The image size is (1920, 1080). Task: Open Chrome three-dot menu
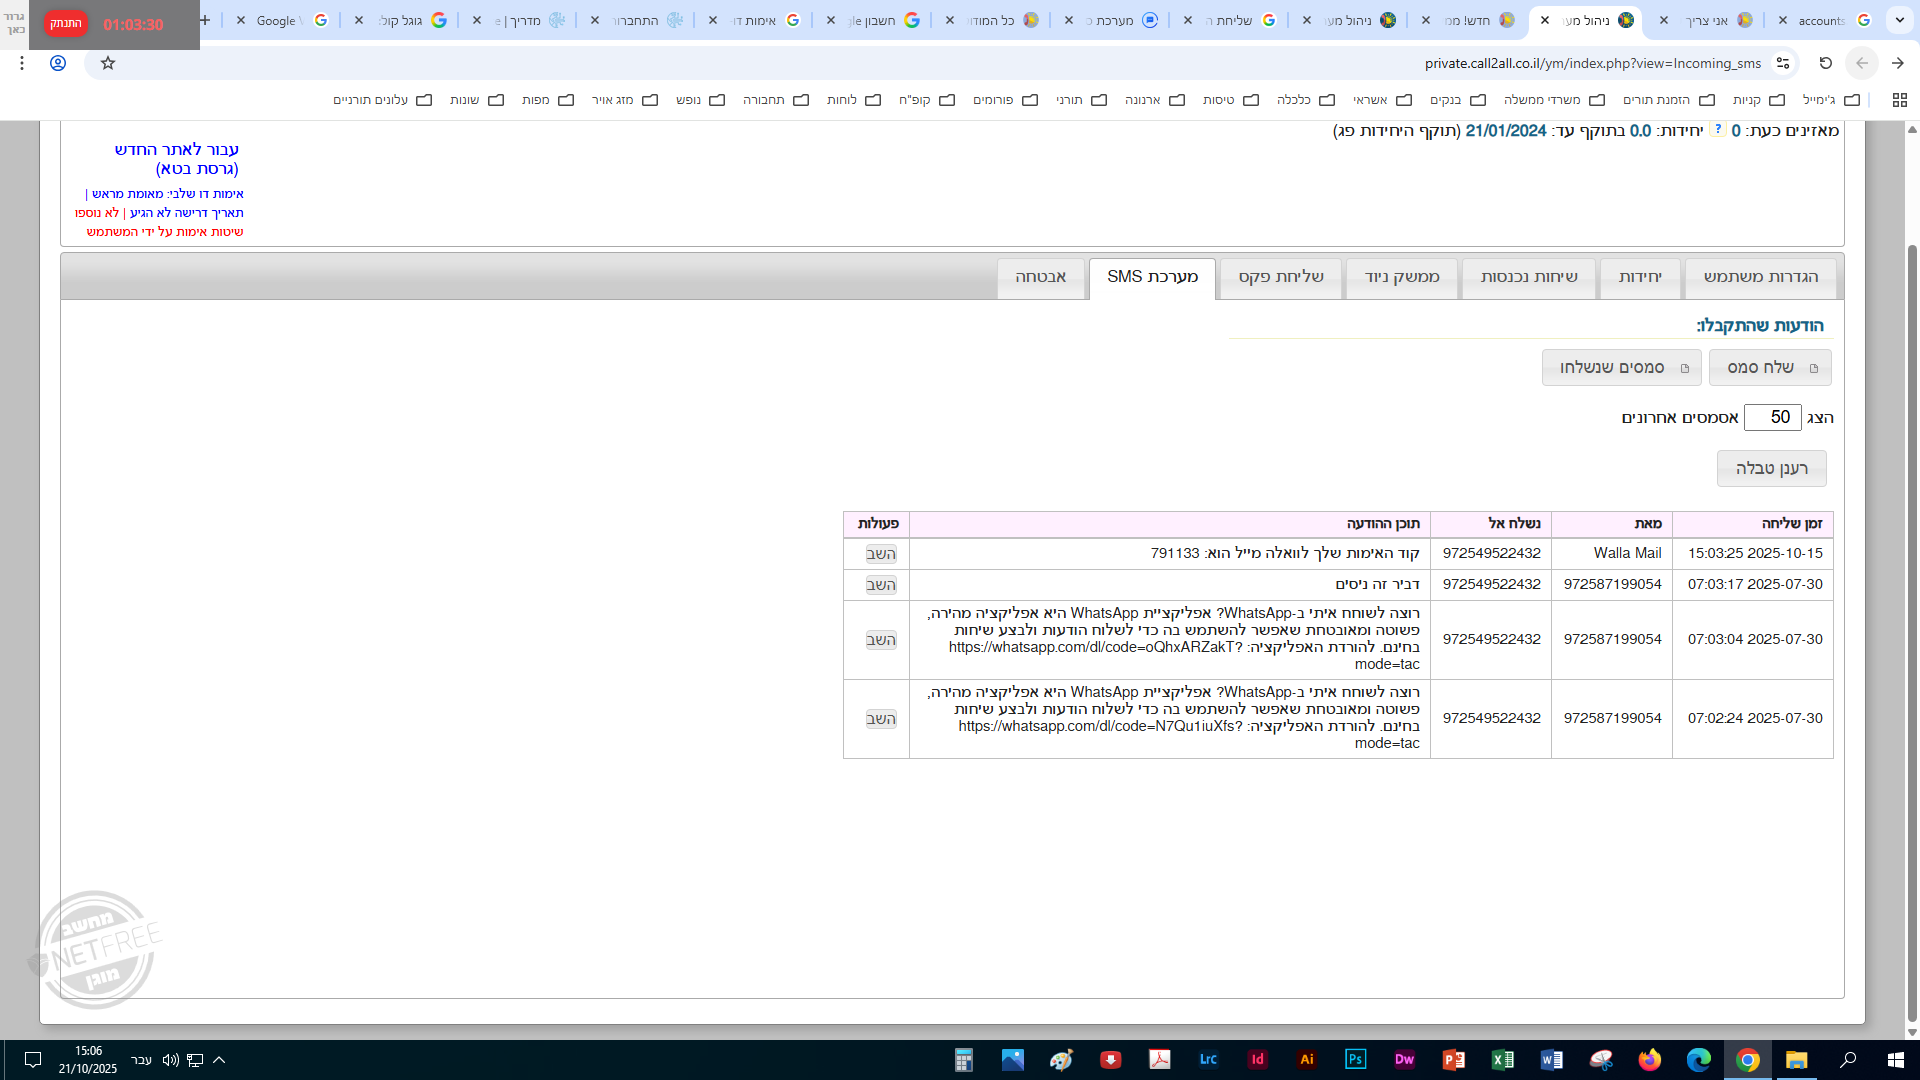tap(22, 63)
